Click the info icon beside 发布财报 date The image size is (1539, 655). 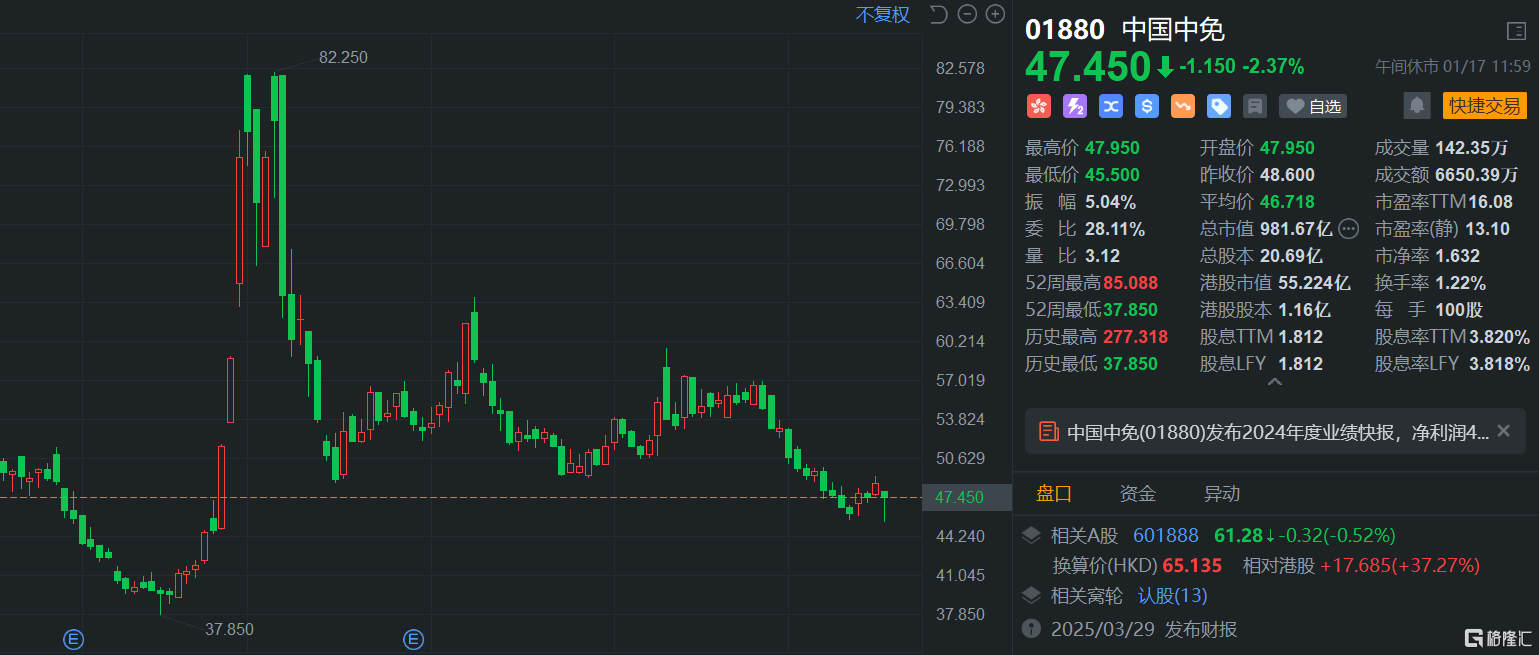pos(1031,629)
